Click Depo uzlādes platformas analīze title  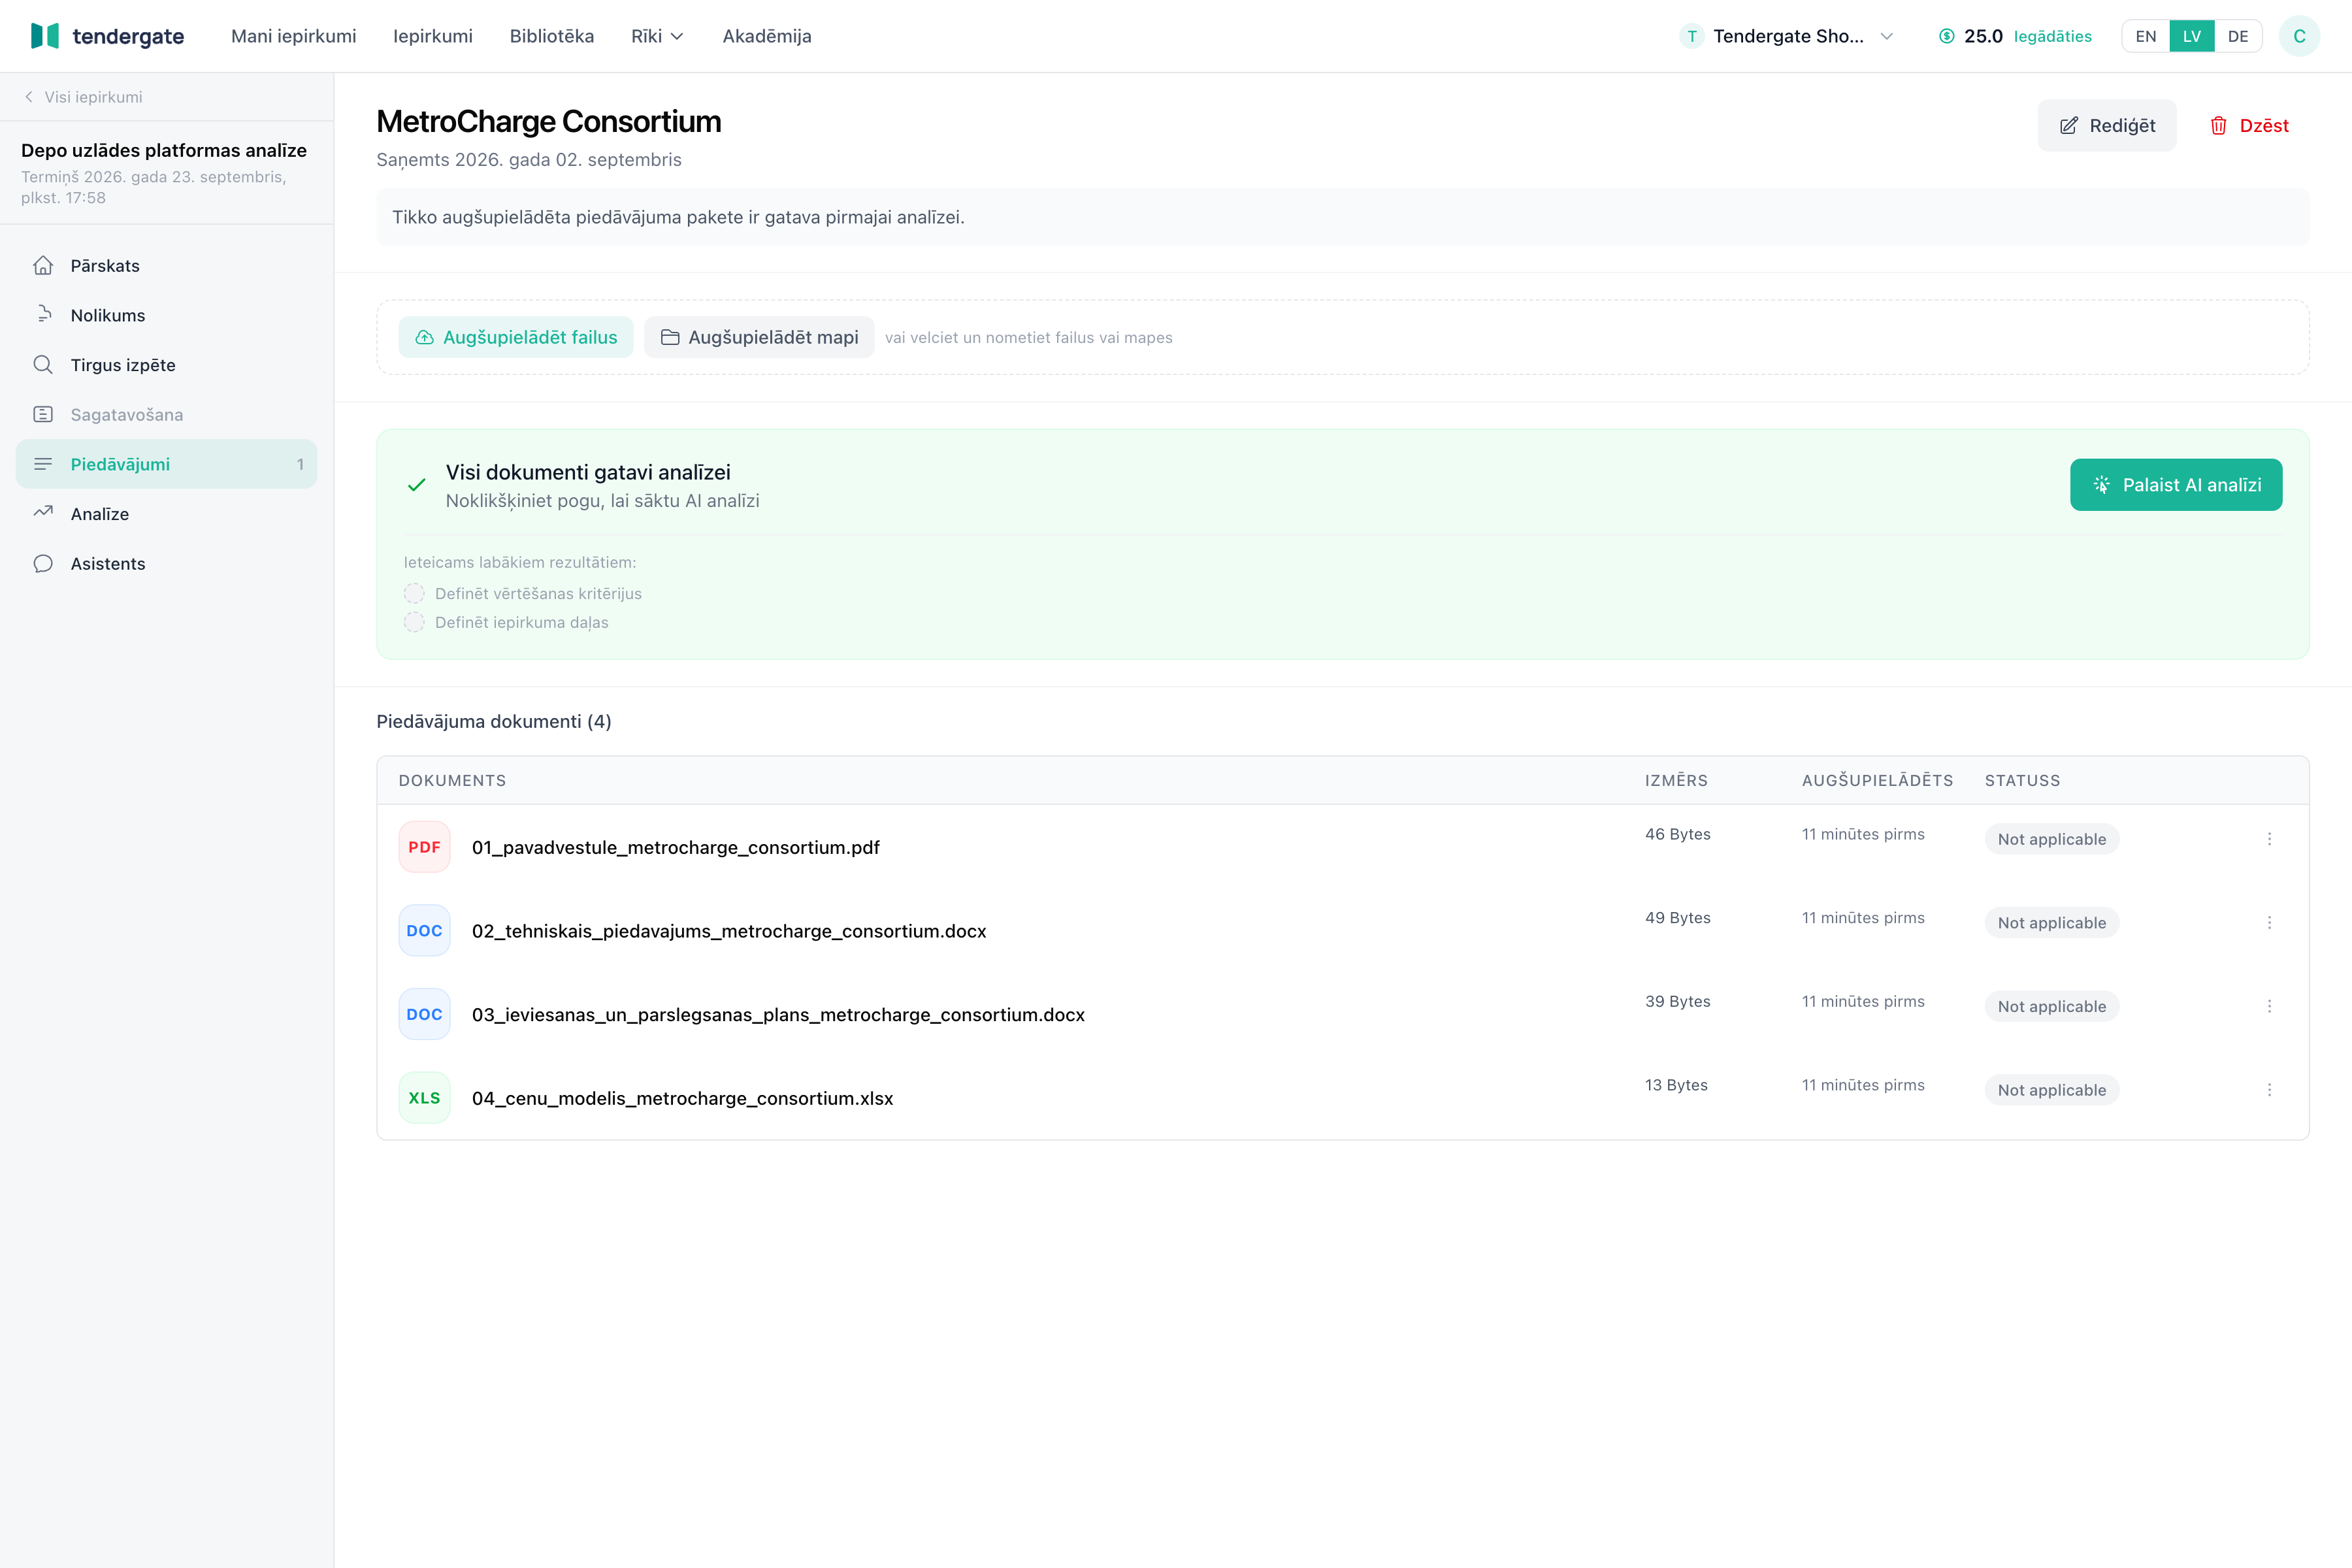point(164,150)
